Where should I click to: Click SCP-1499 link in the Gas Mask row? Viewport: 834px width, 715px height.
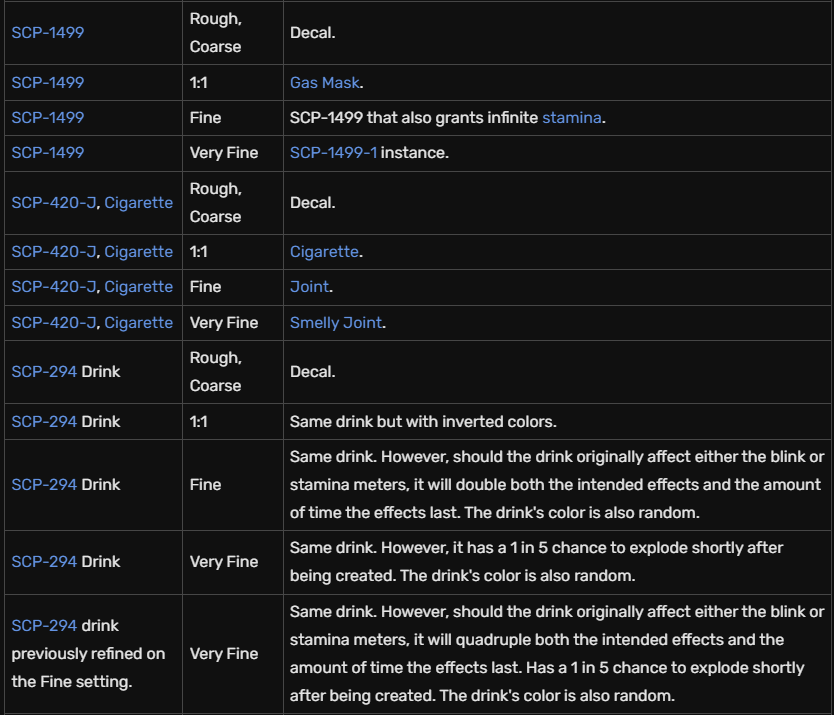(47, 82)
